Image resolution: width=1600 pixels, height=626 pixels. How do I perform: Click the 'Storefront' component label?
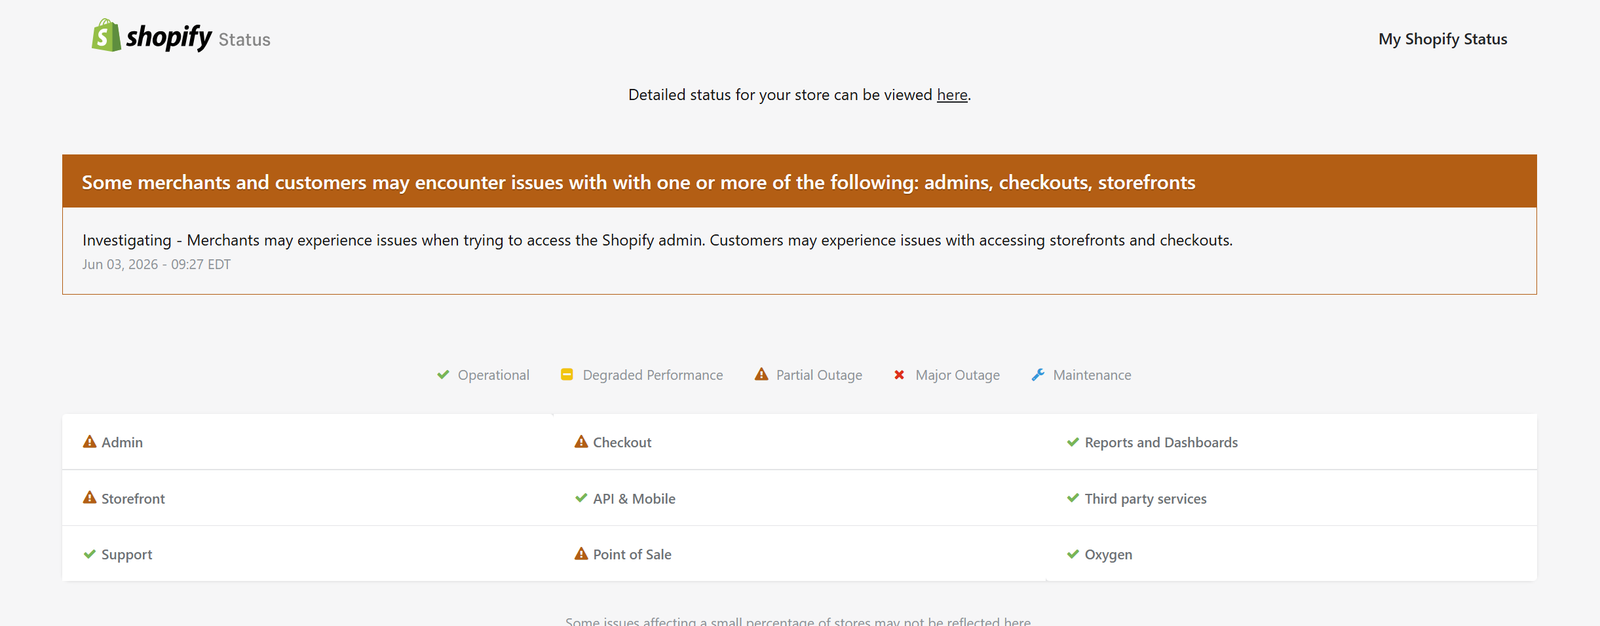coord(133,498)
